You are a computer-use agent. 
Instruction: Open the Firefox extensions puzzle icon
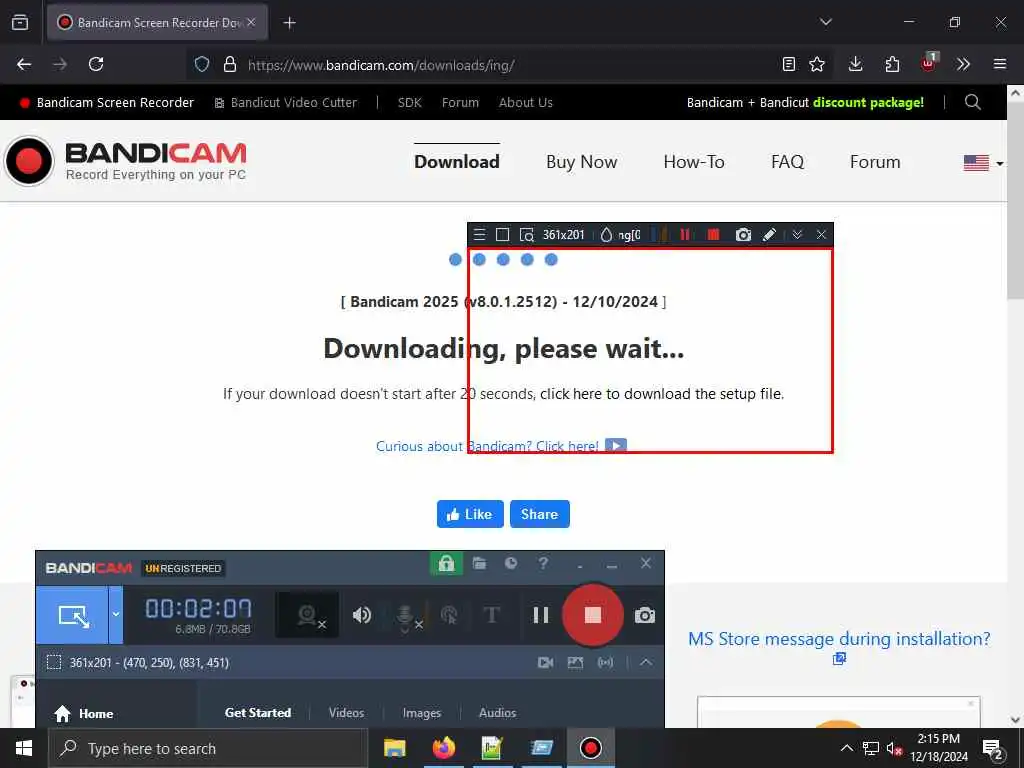[892, 64]
